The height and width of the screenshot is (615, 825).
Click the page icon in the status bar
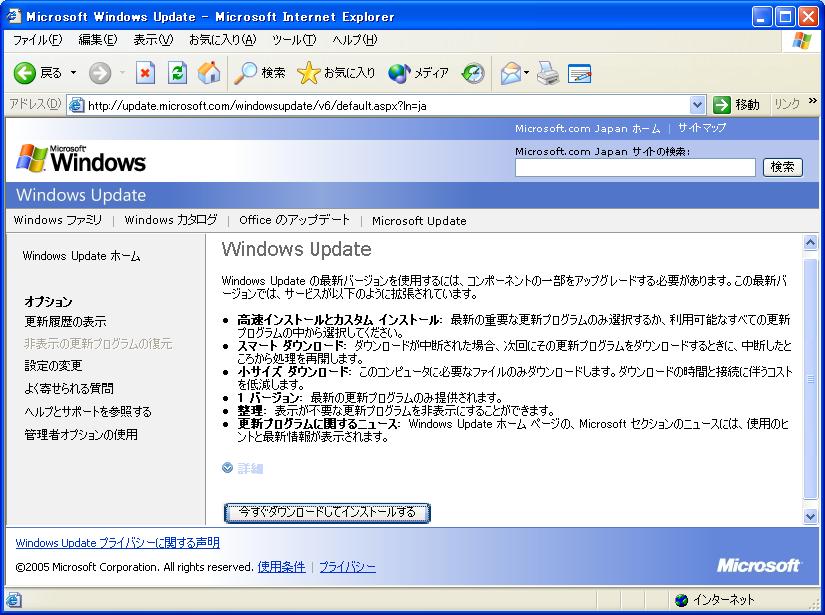14,600
